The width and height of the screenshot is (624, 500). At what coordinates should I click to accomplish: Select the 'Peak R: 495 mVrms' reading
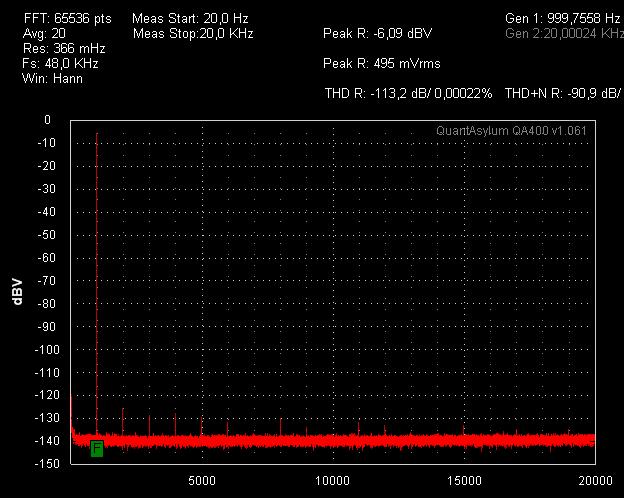(x=382, y=64)
